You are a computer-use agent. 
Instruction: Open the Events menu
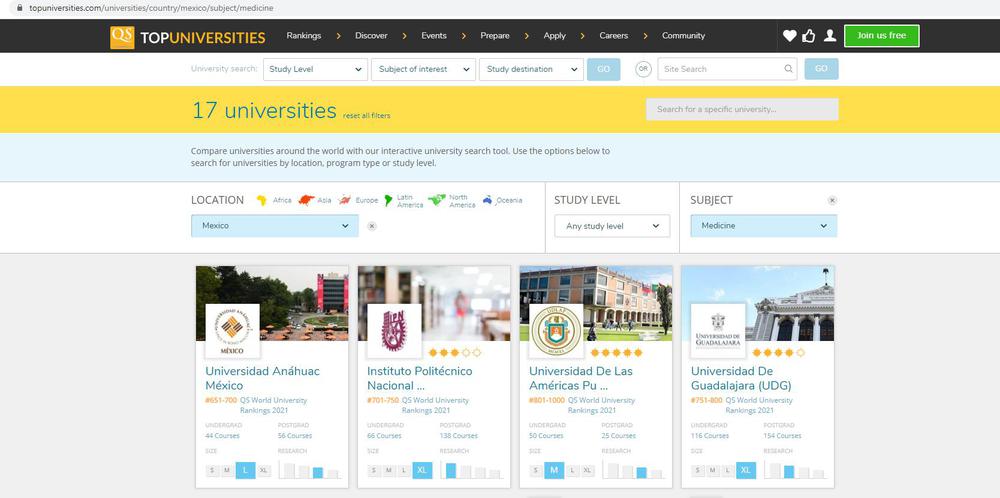[434, 36]
